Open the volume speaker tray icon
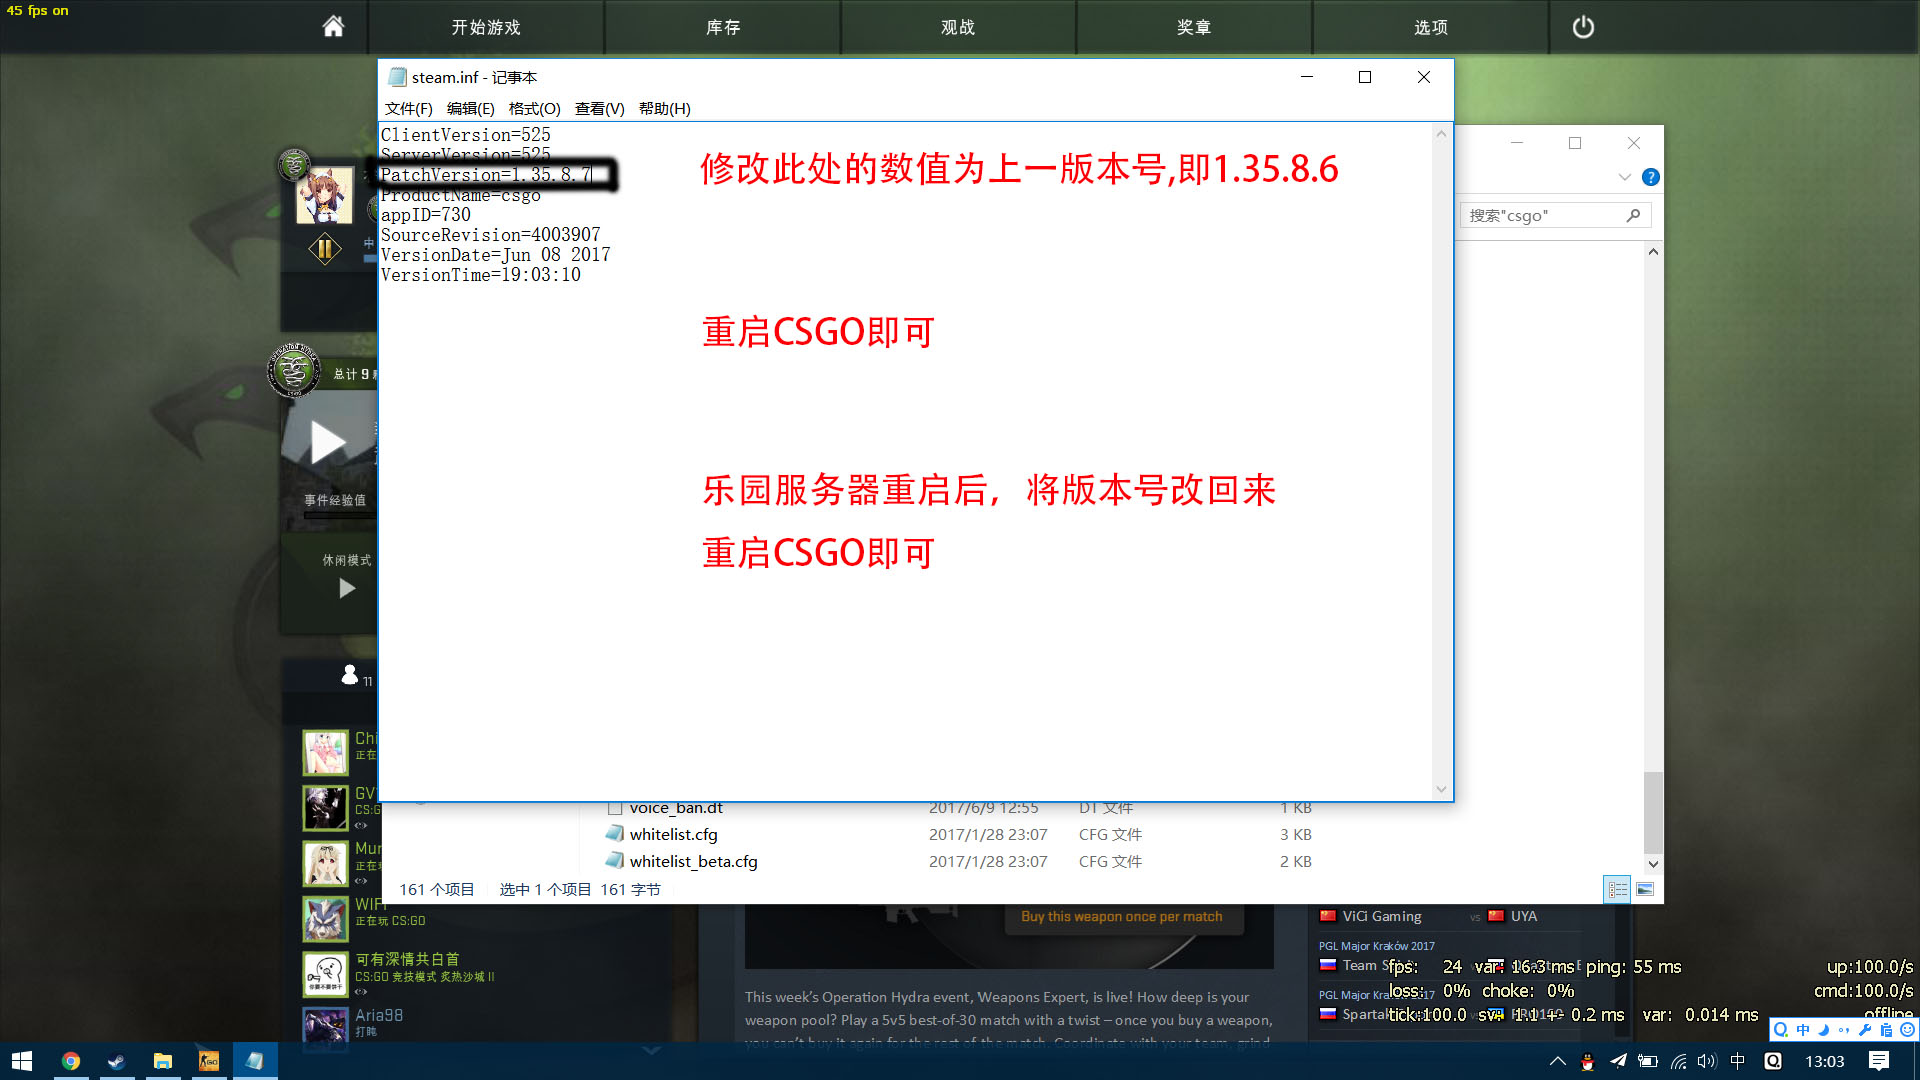 pos(1707,1061)
